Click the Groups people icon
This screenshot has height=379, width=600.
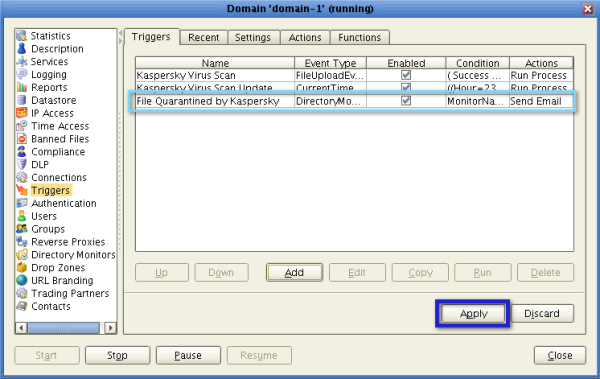tap(22, 229)
